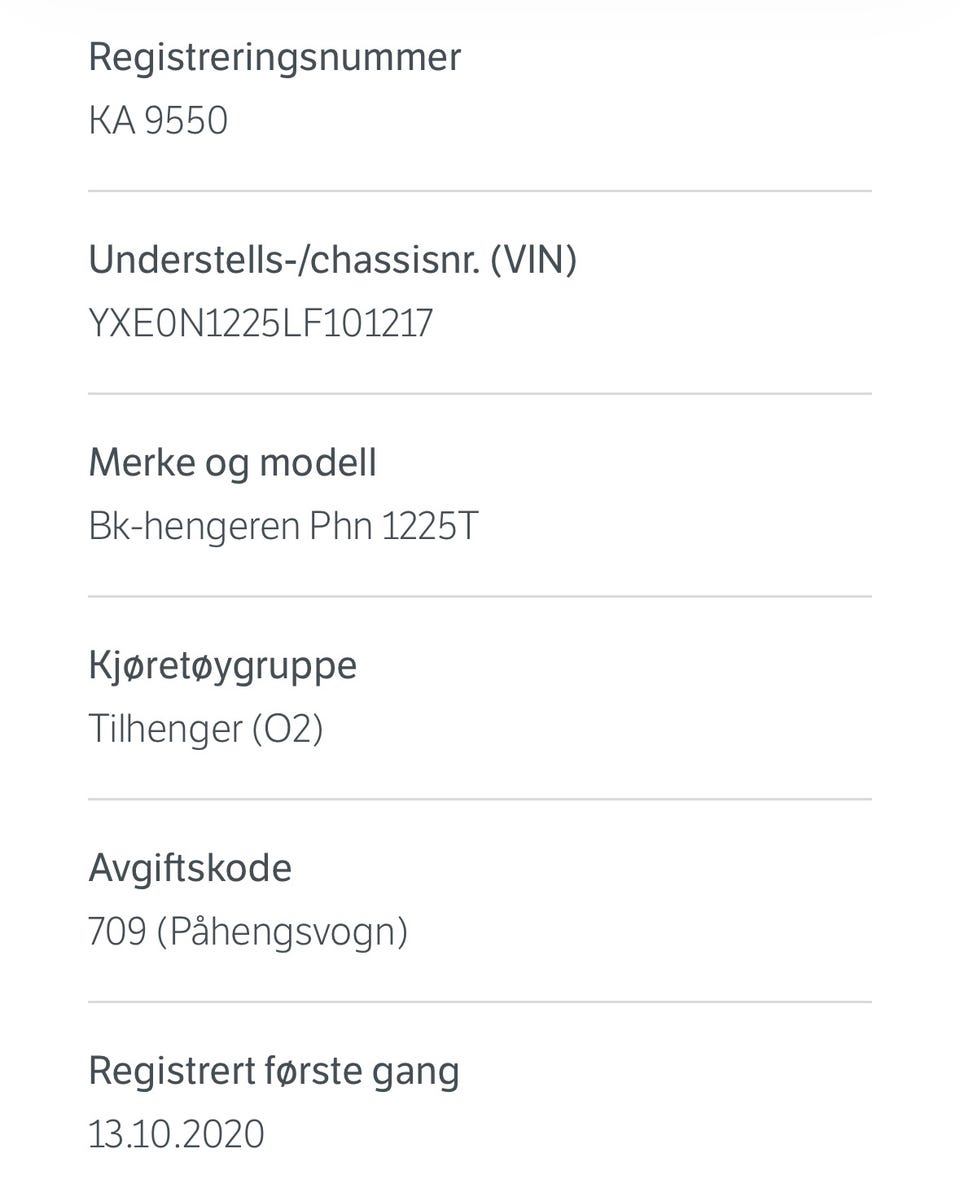
Task: Click the Registrert første gang label
Action: 274,1071
